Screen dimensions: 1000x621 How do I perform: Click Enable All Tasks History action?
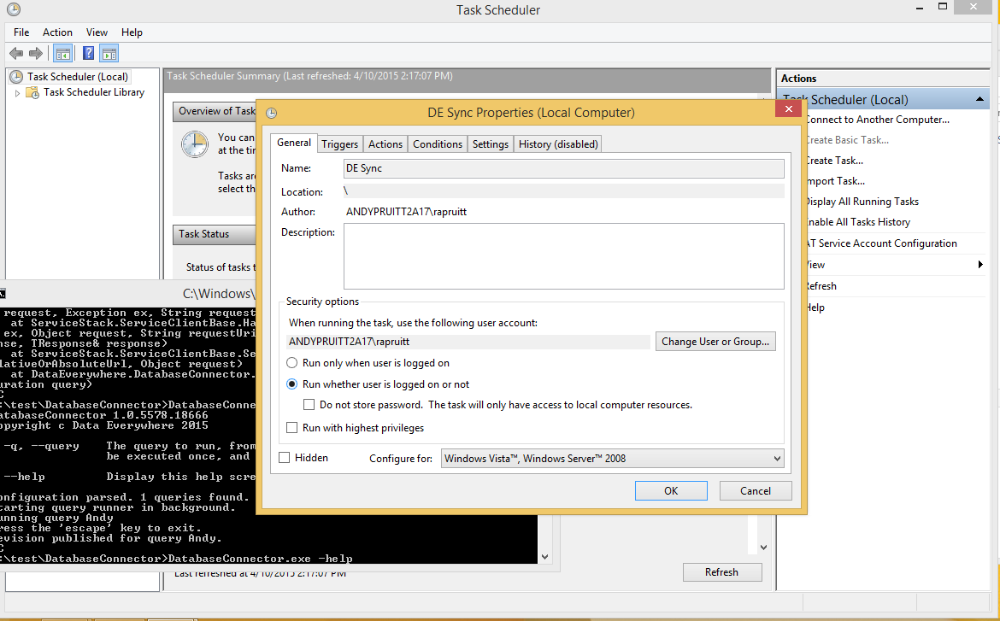tap(858, 222)
